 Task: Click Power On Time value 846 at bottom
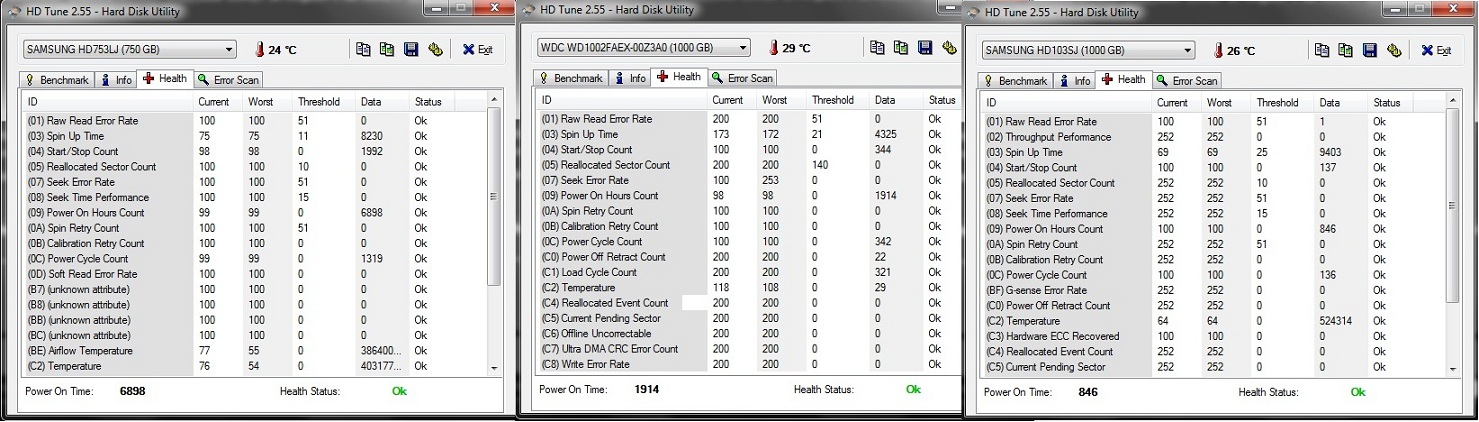(1089, 393)
